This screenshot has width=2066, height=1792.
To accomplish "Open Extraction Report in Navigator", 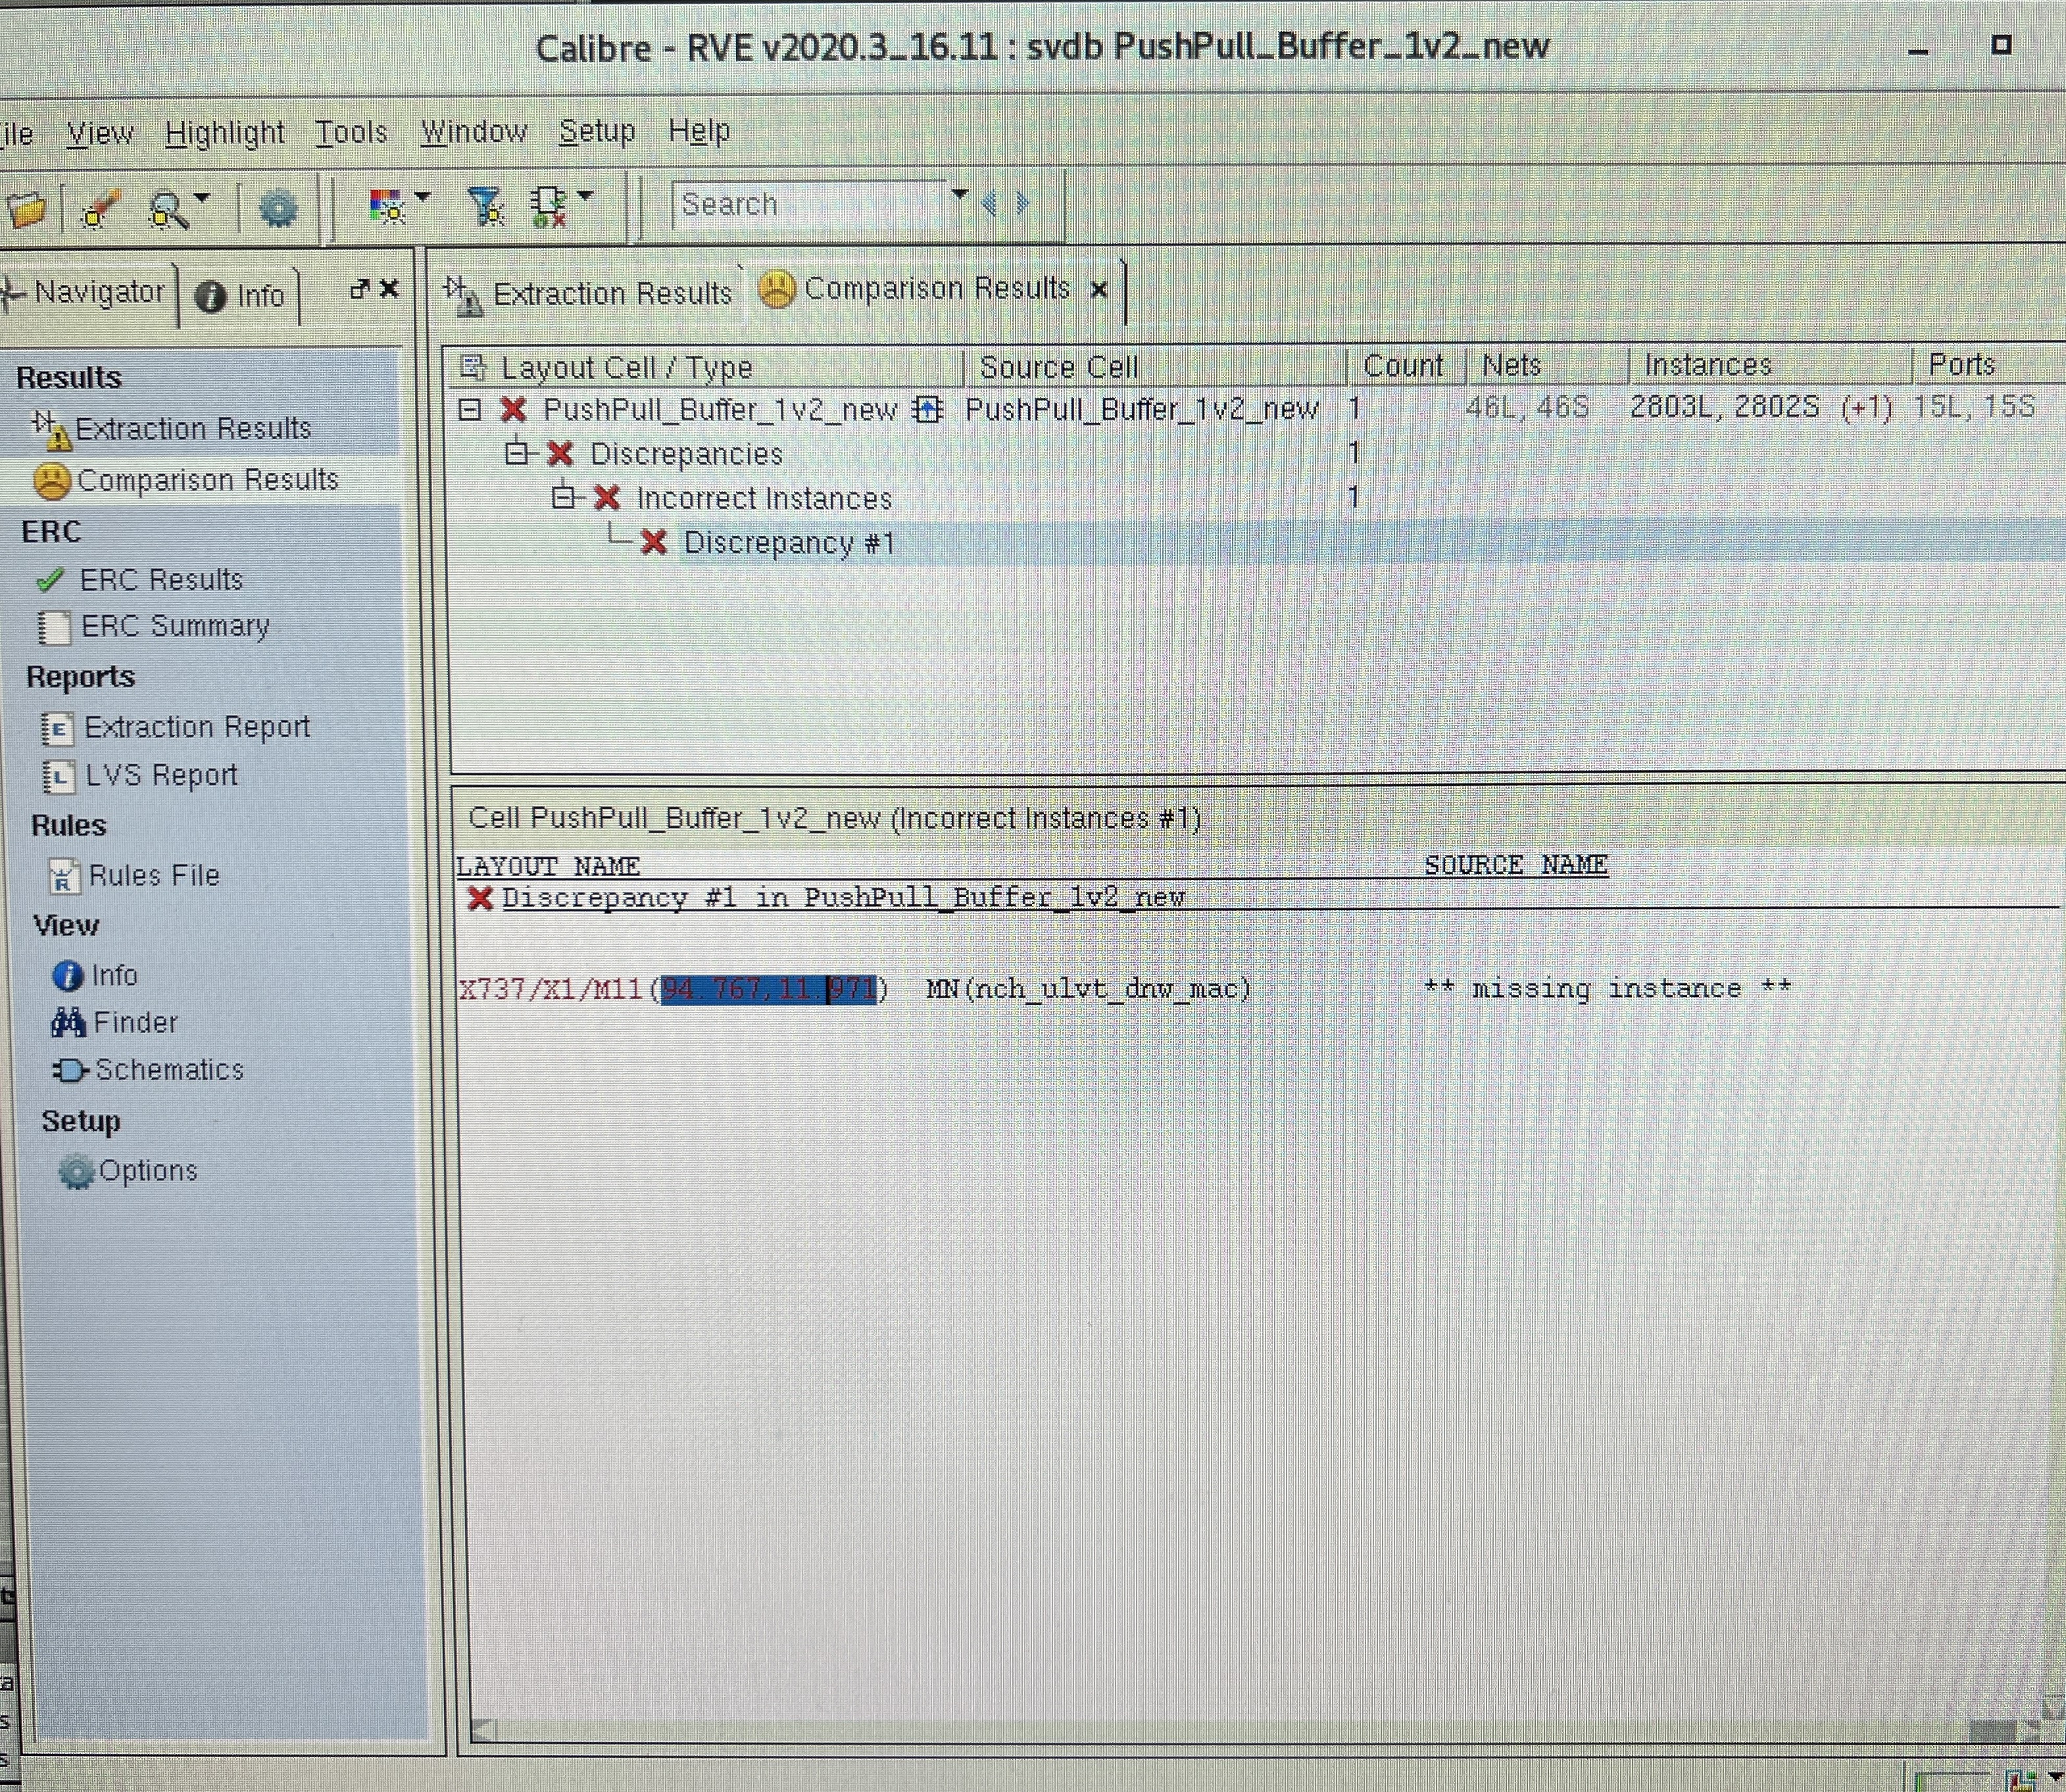I will [x=176, y=727].
